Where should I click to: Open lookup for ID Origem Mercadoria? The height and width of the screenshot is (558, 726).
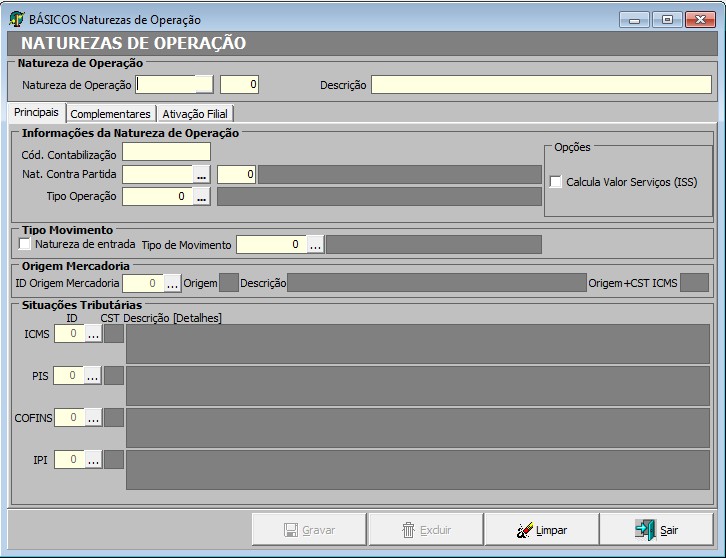pos(172,284)
